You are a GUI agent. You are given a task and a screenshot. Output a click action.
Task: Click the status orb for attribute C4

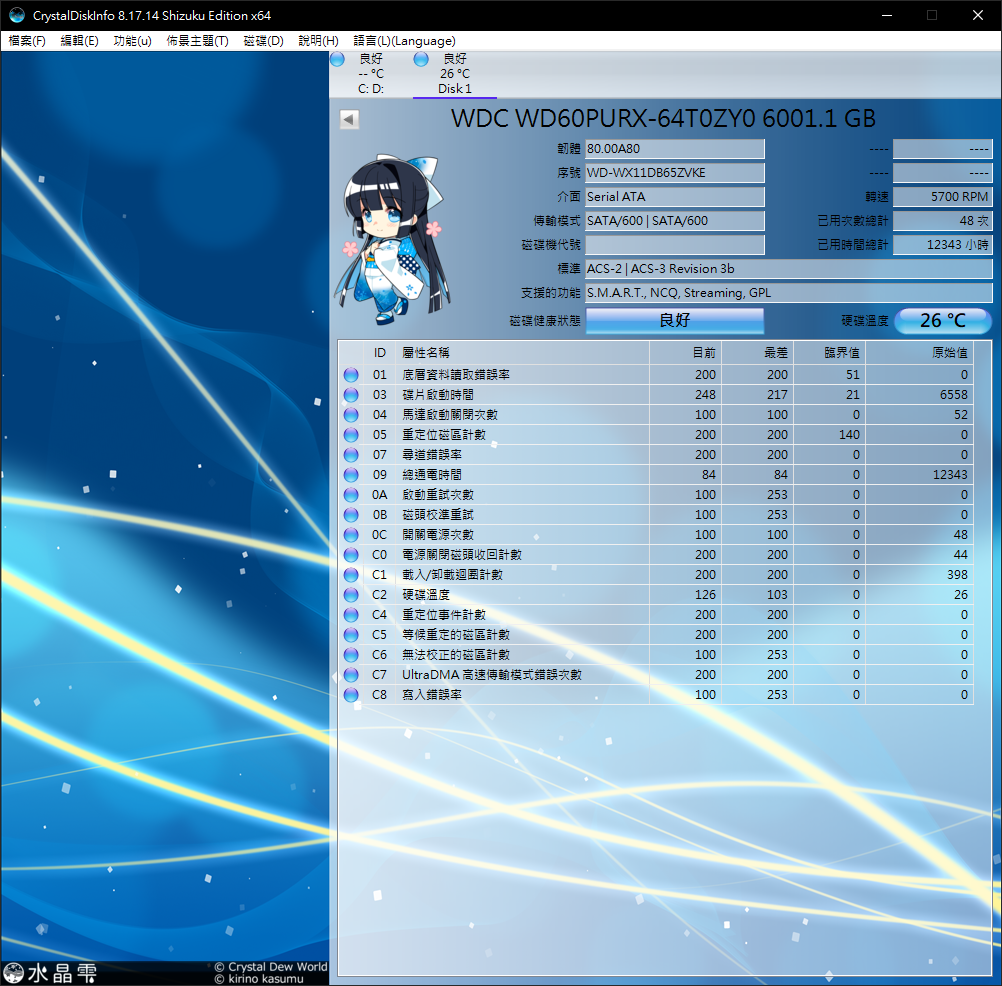(x=351, y=615)
